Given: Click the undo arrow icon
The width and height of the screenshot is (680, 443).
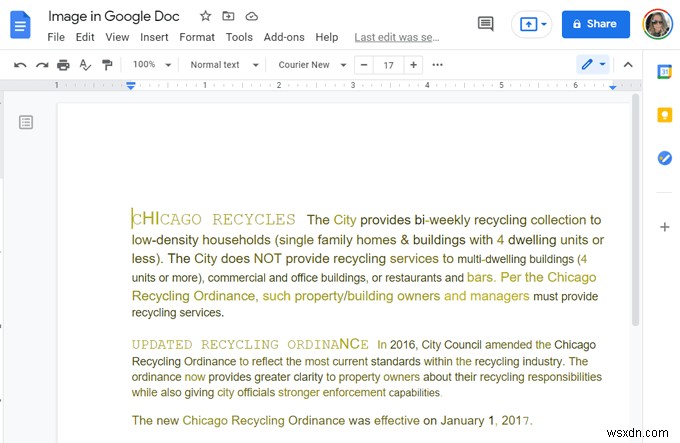Looking at the screenshot, I should tap(20, 65).
